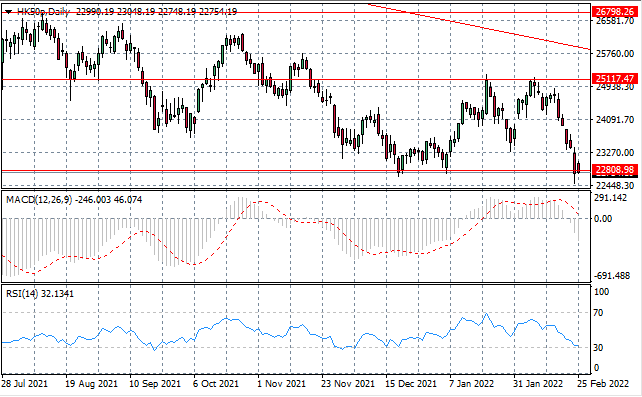Open the chart menu triangle beside HK50p

(x=8, y=12)
